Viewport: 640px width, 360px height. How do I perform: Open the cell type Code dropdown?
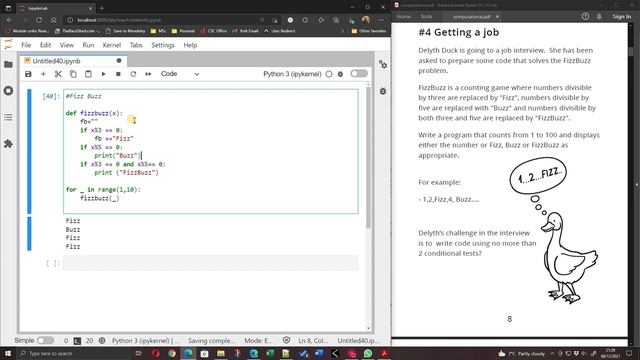tap(180, 74)
